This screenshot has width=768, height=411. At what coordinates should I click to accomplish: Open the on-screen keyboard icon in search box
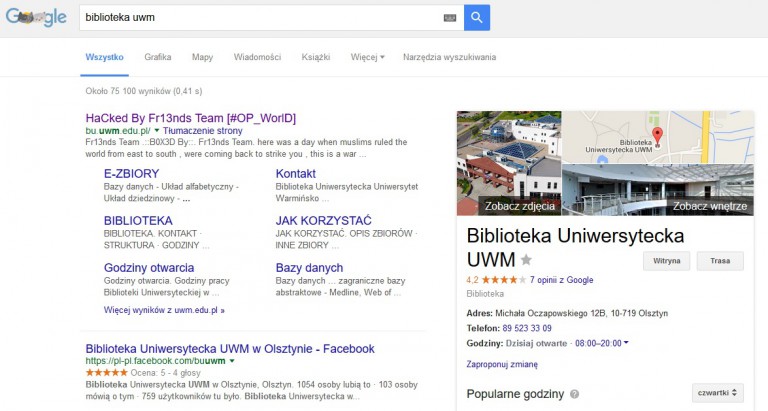(x=449, y=18)
